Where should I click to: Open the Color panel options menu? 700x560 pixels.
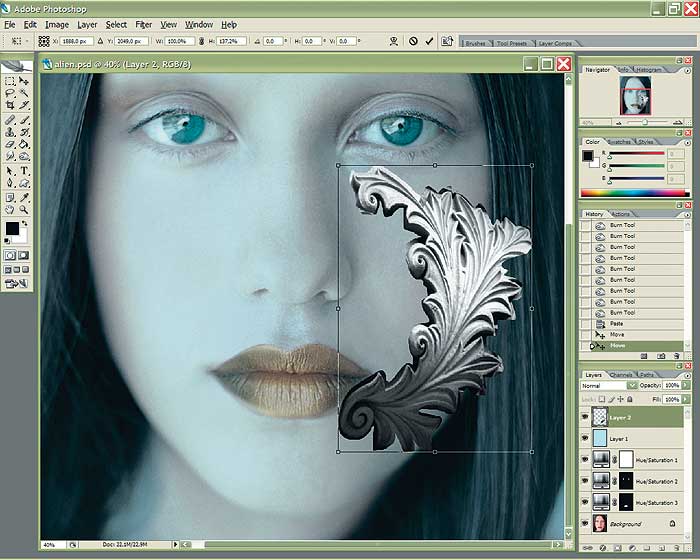pyautogui.click(x=688, y=142)
